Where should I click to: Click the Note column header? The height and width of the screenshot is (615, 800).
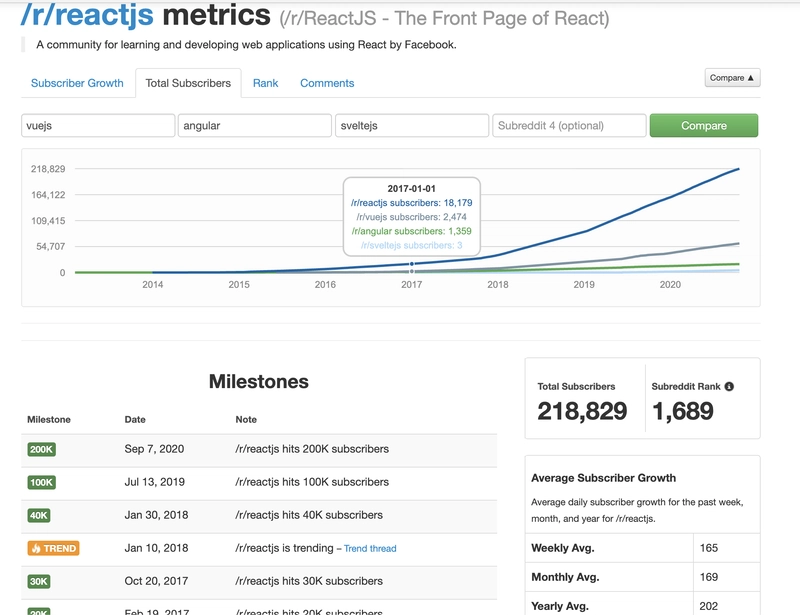point(246,420)
